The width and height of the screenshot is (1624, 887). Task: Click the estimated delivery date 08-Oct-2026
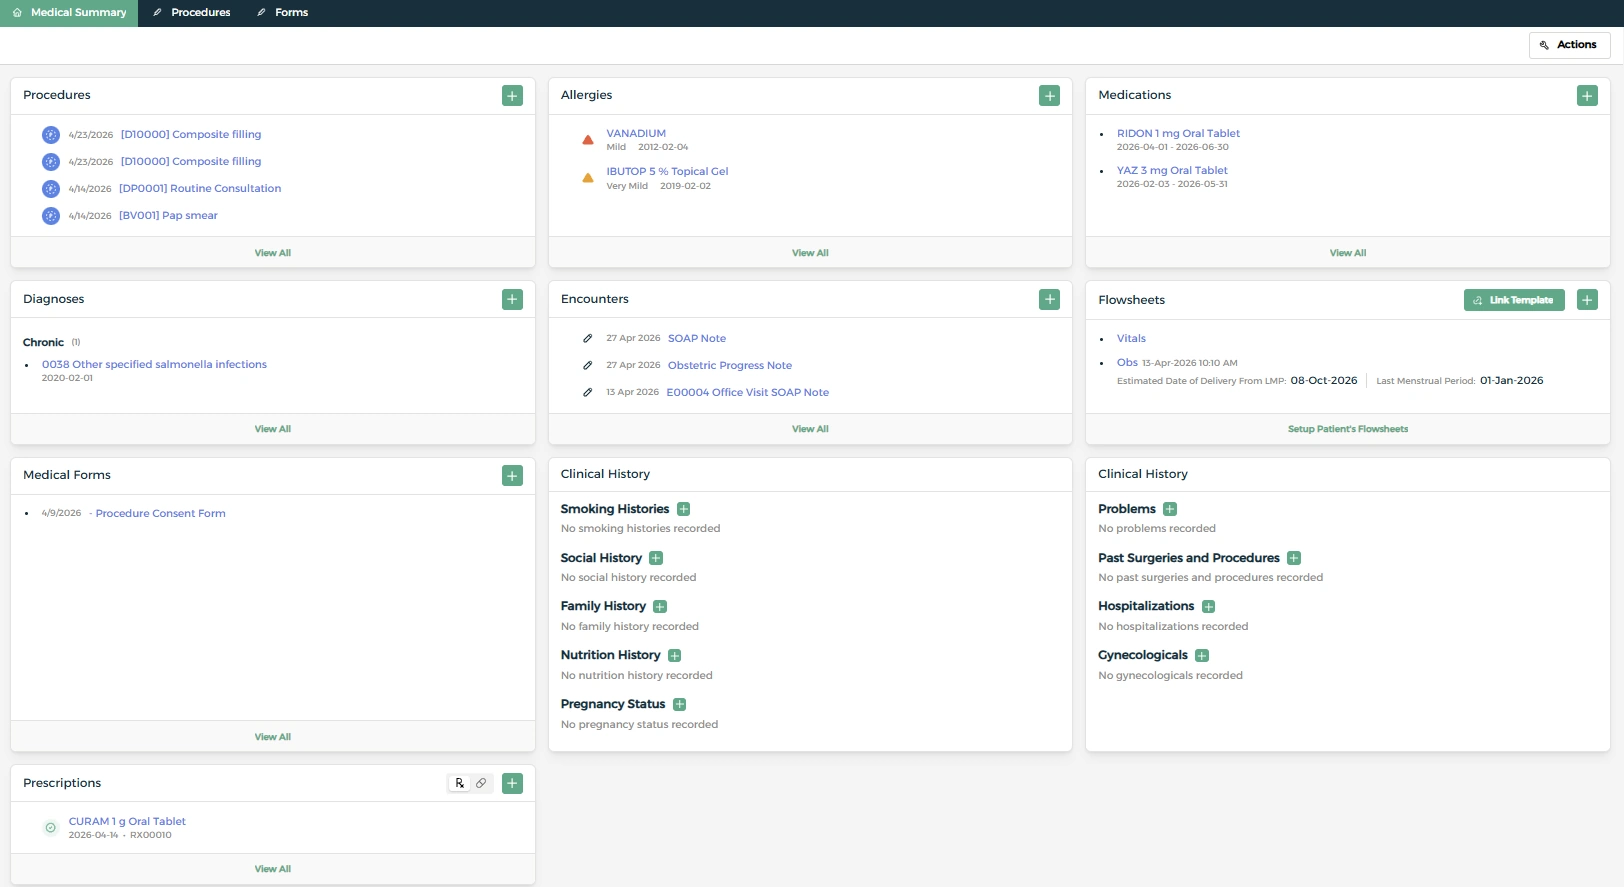tap(1324, 380)
